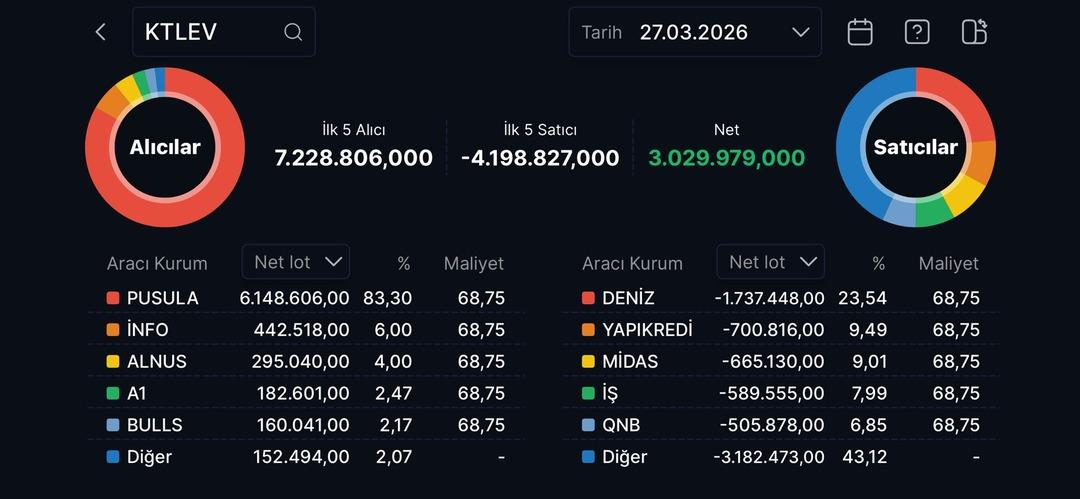Click the Alıcılar donut chart

coord(165,148)
